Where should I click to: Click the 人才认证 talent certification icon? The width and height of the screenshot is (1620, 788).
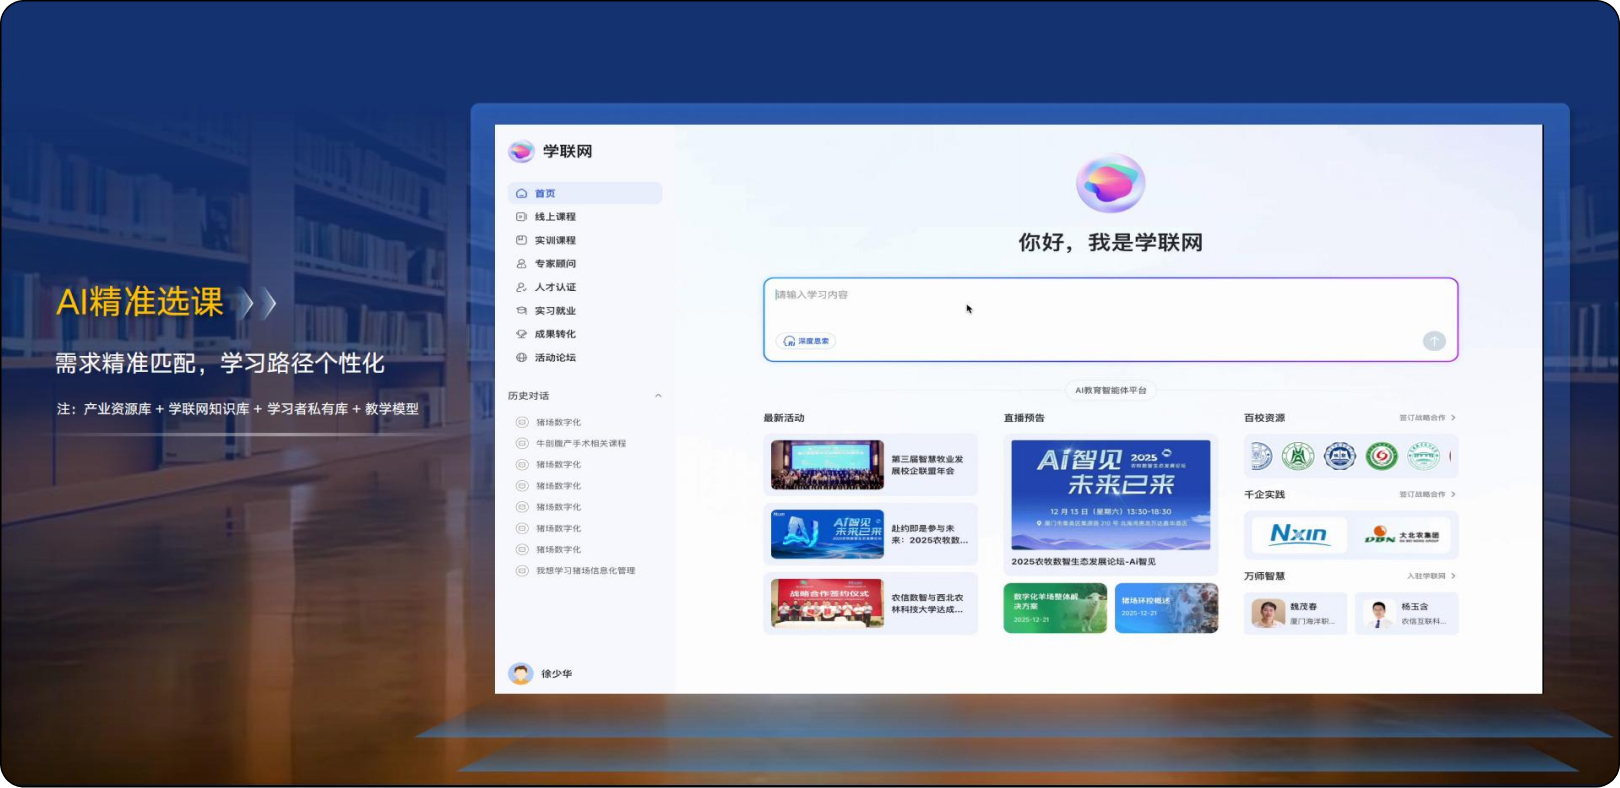521,287
